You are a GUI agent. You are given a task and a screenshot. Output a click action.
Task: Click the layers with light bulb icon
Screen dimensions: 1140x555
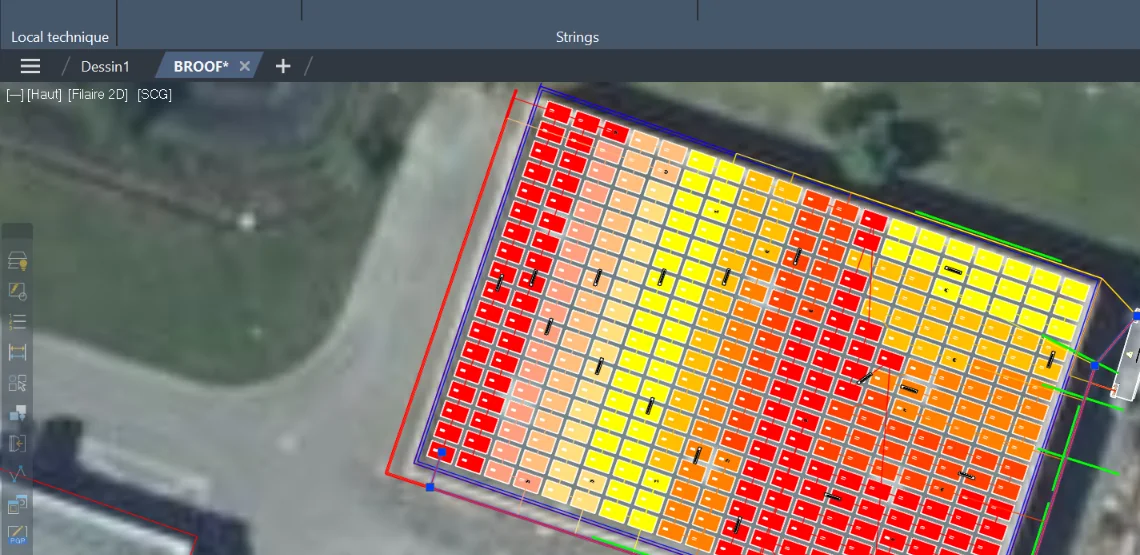click(x=17, y=262)
